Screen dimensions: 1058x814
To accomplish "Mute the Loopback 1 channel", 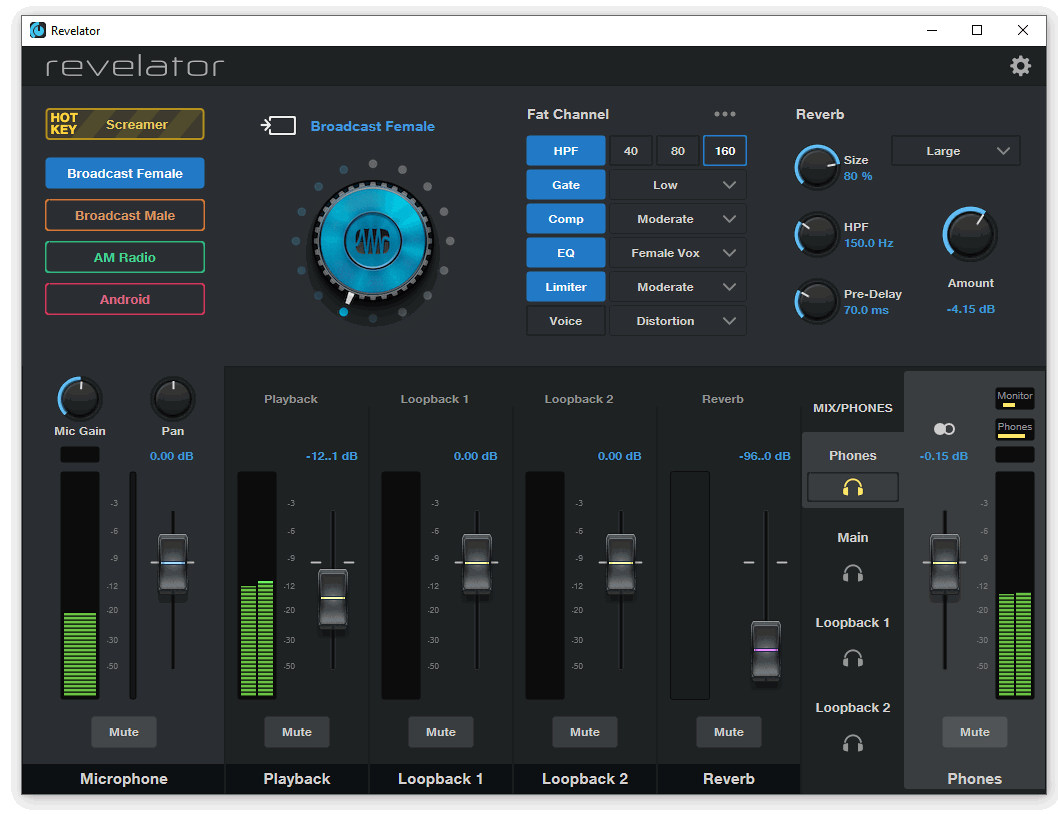I will tap(441, 732).
